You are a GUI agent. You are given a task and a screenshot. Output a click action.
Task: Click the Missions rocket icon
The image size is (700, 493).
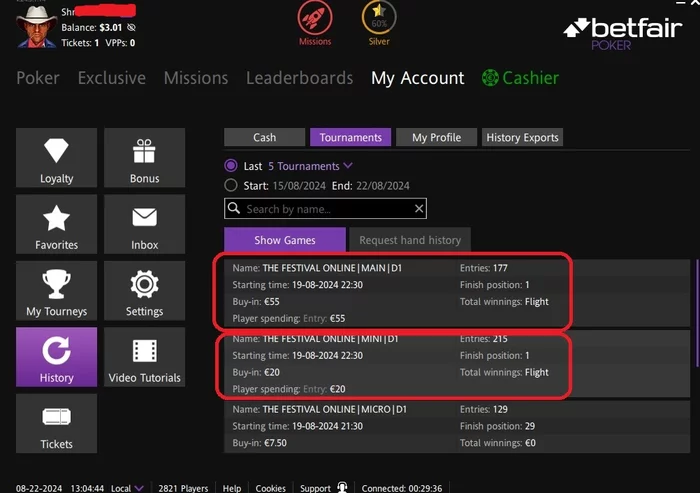(x=315, y=18)
